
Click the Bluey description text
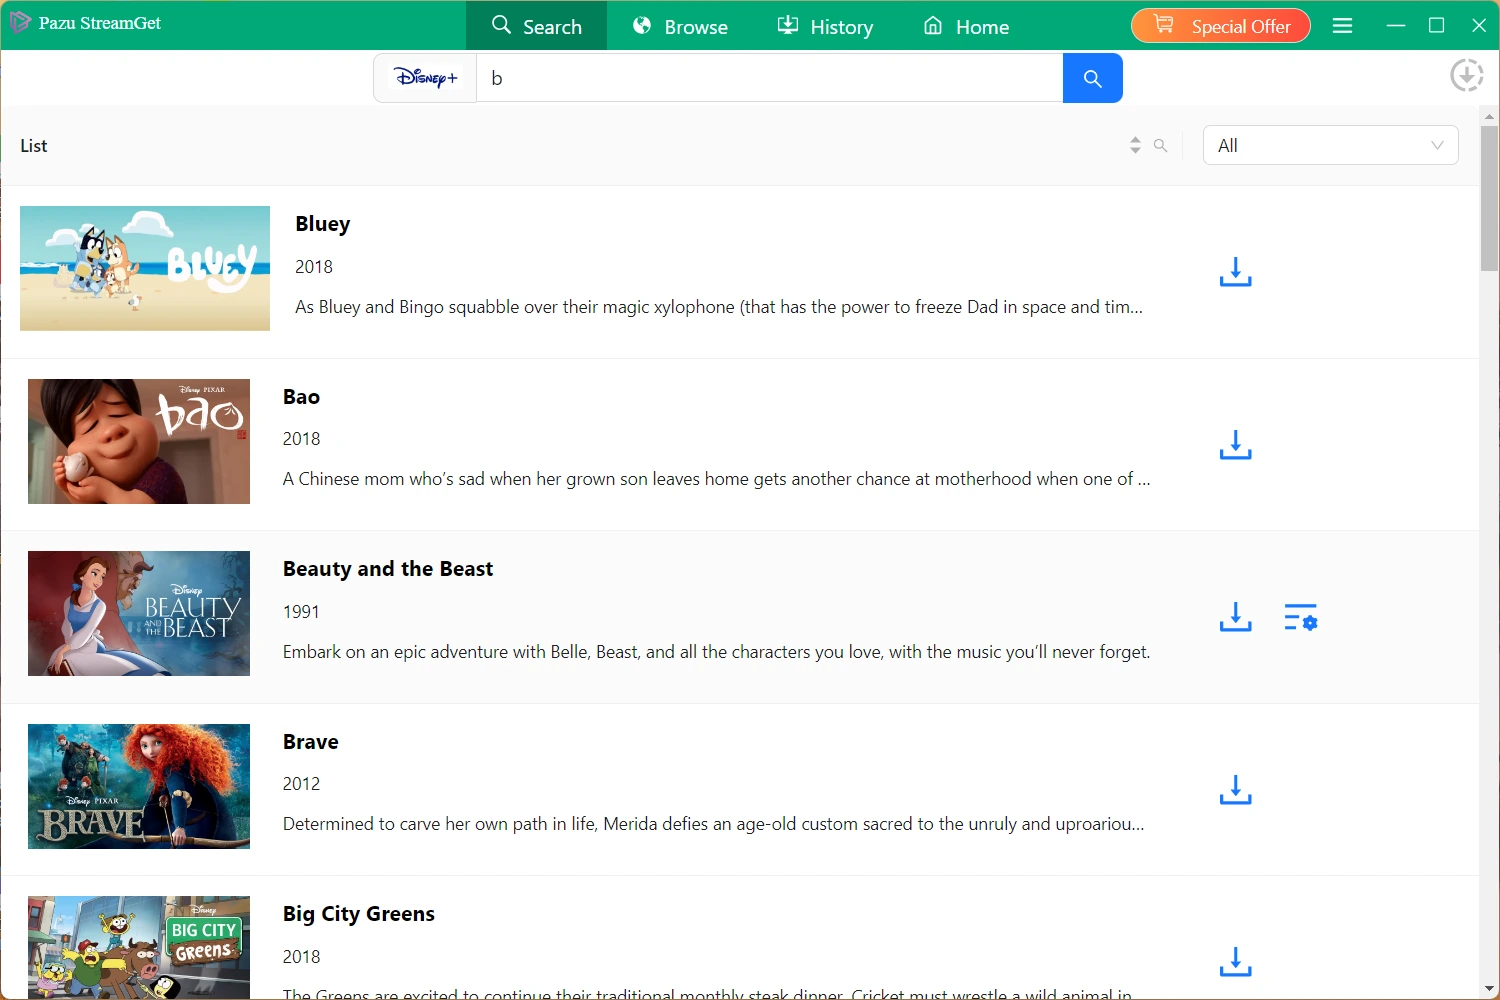coord(719,307)
